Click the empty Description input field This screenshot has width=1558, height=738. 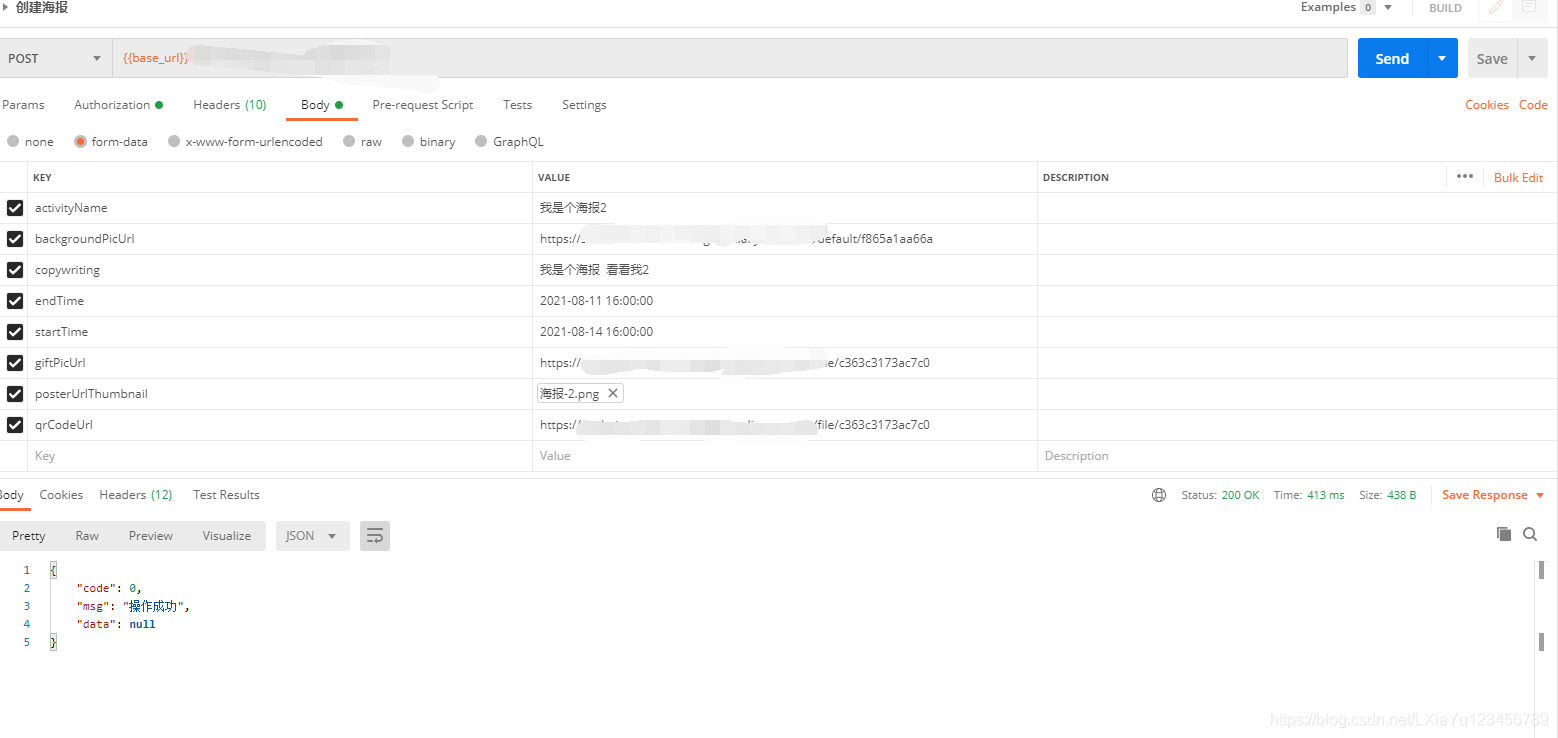coord(1297,456)
